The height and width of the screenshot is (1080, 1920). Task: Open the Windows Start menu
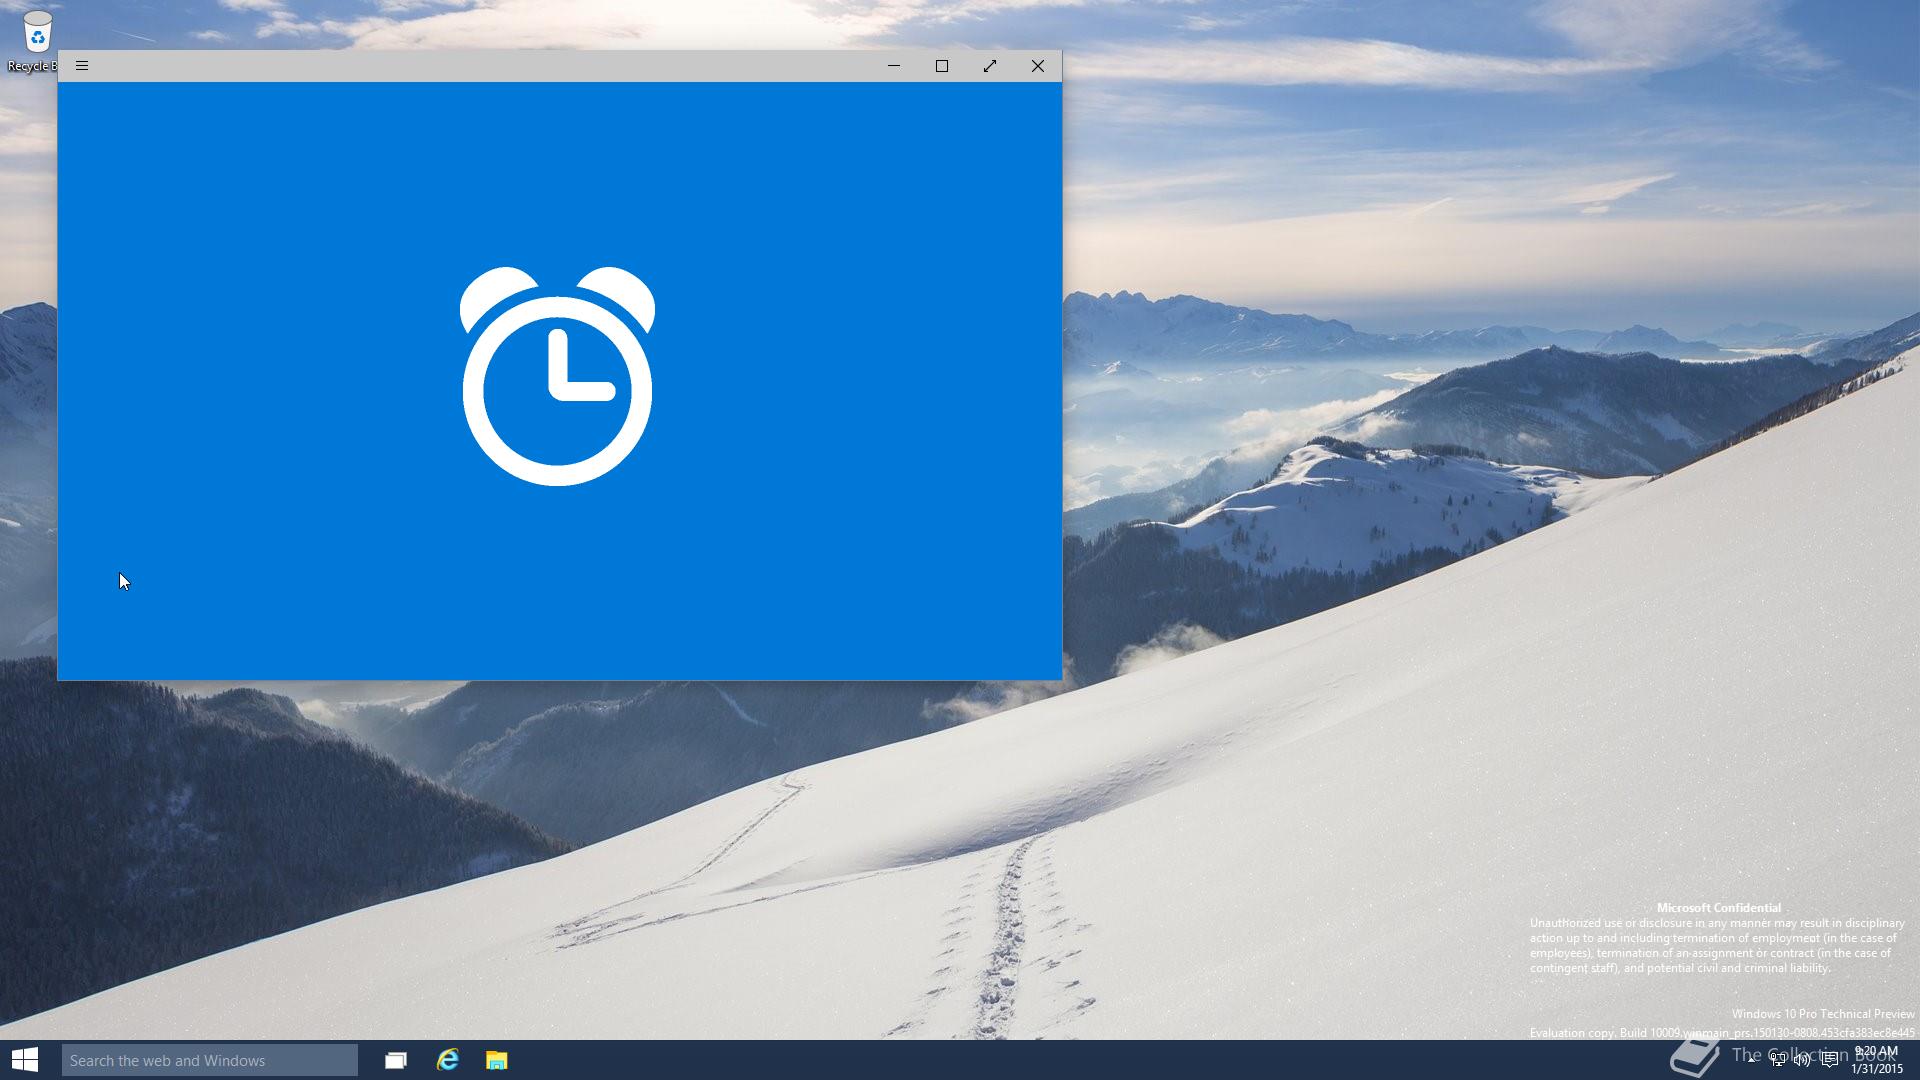pos(25,1060)
